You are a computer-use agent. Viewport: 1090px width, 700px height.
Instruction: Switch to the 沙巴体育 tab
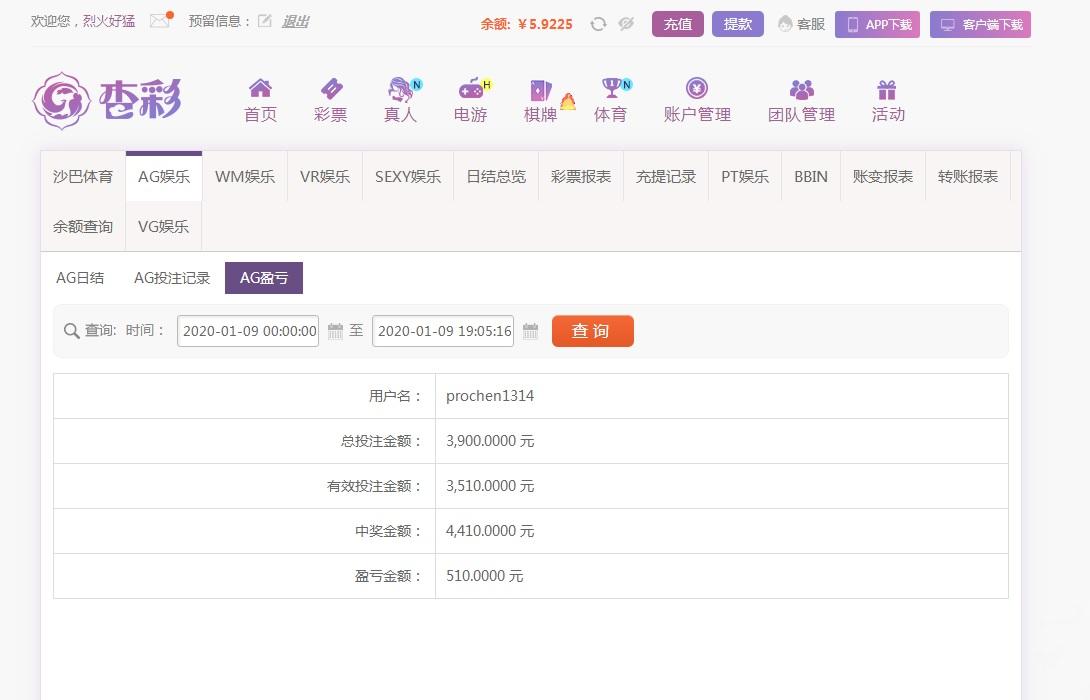click(83, 176)
